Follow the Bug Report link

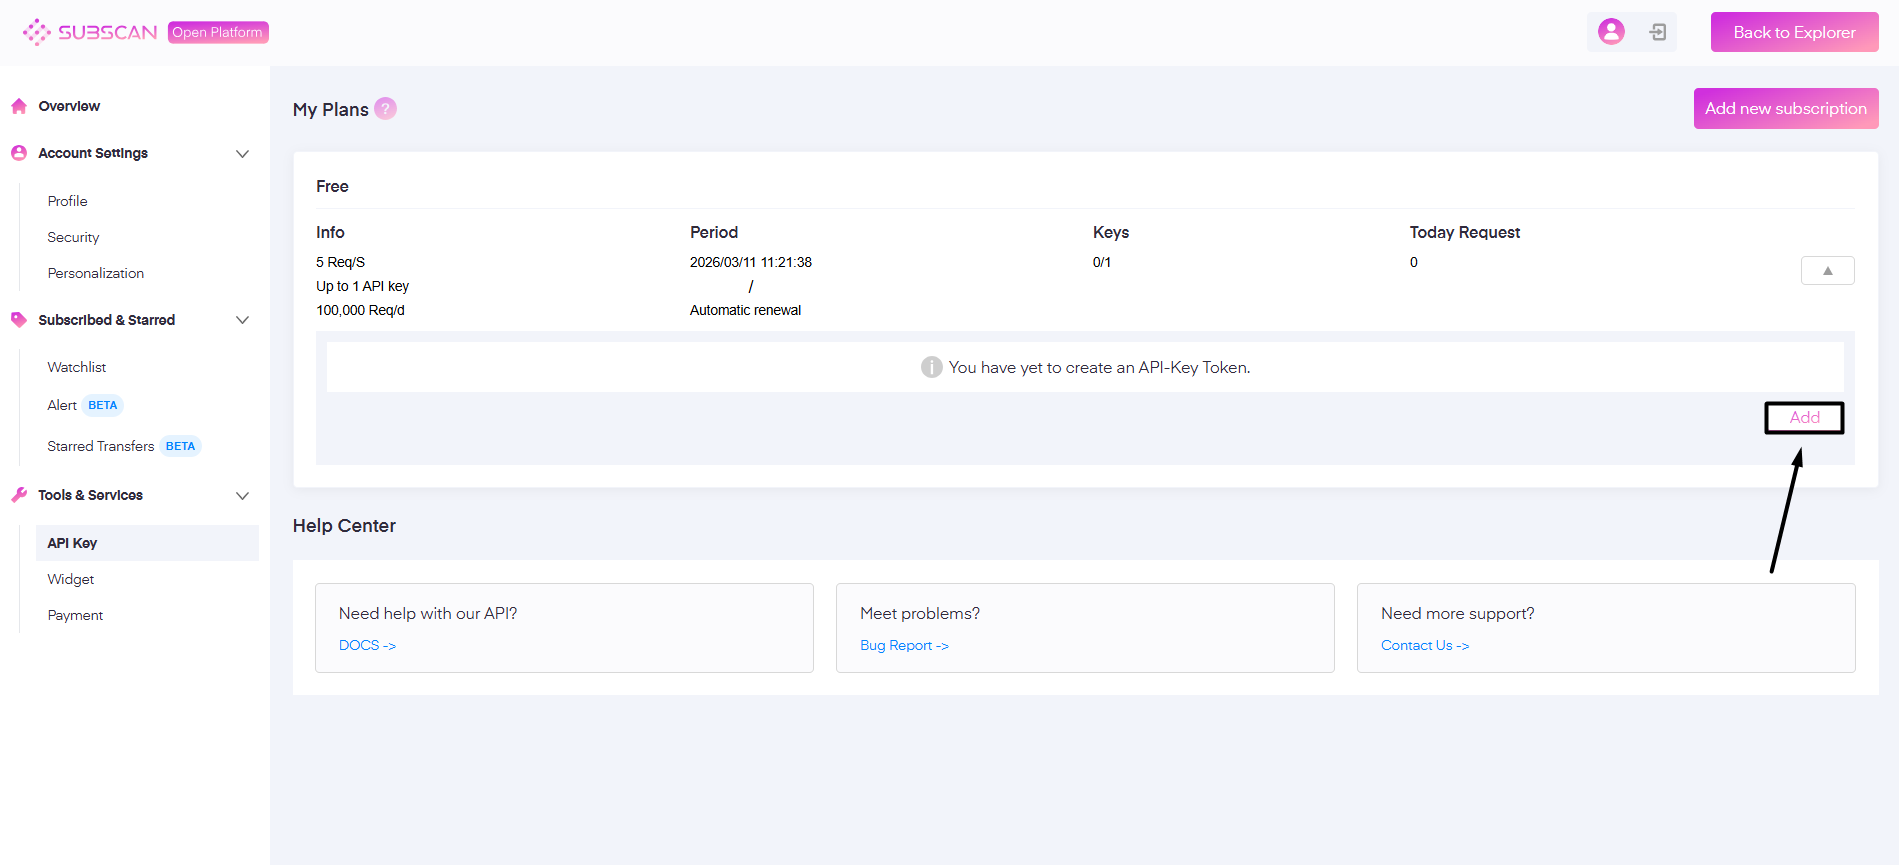click(x=904, y=645)
